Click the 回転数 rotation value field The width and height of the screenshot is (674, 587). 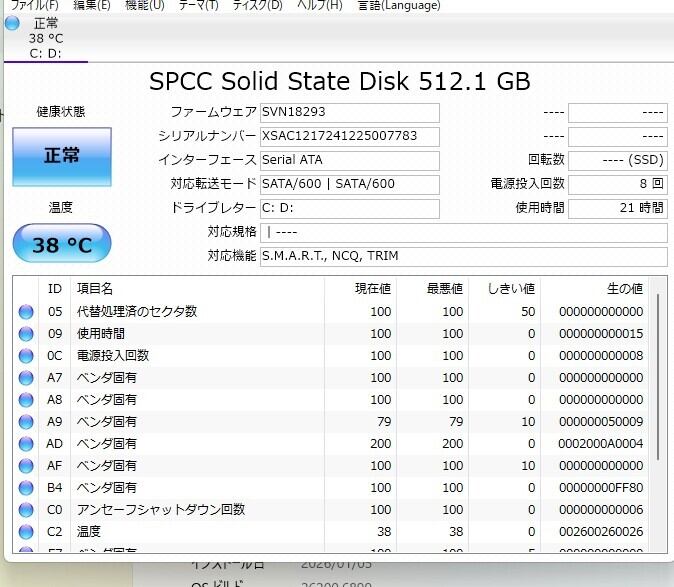pyautogui.click(x=618, y=160)
